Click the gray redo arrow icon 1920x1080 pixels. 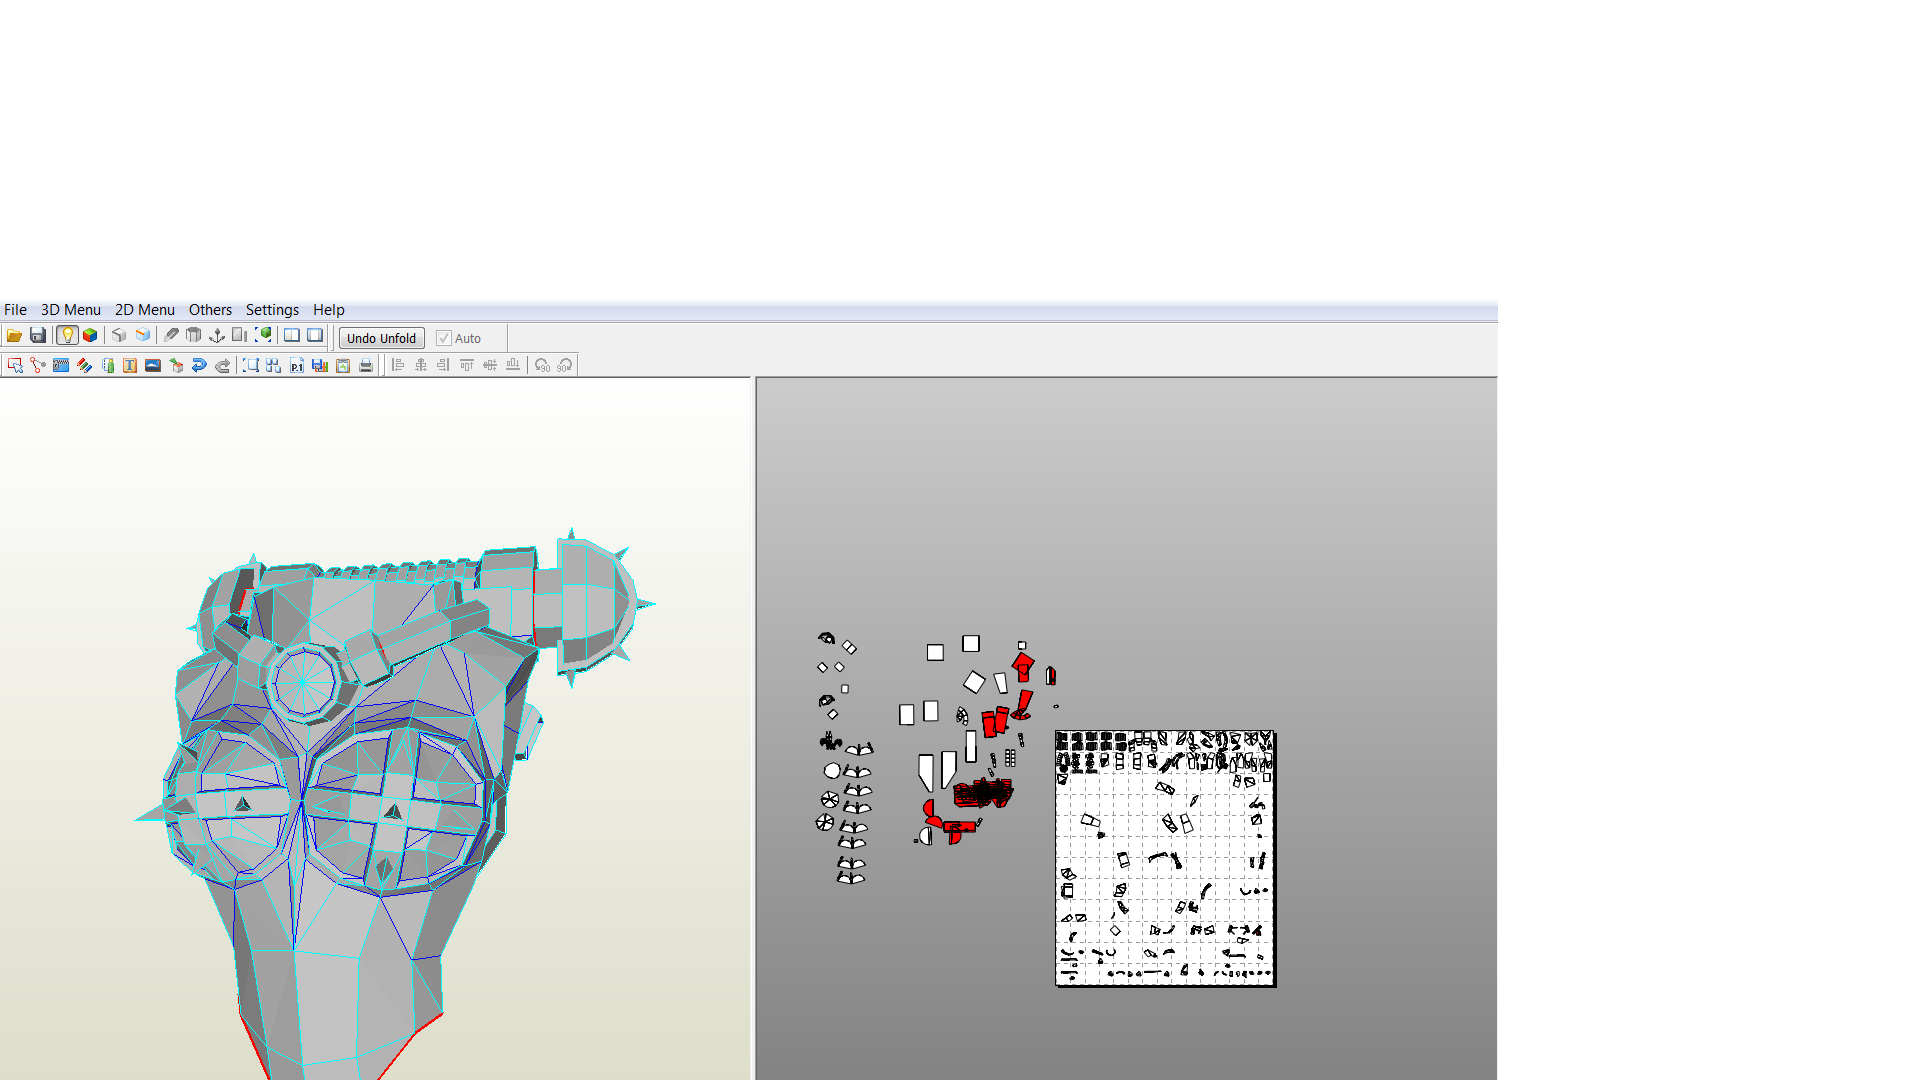tap(222, 366)
